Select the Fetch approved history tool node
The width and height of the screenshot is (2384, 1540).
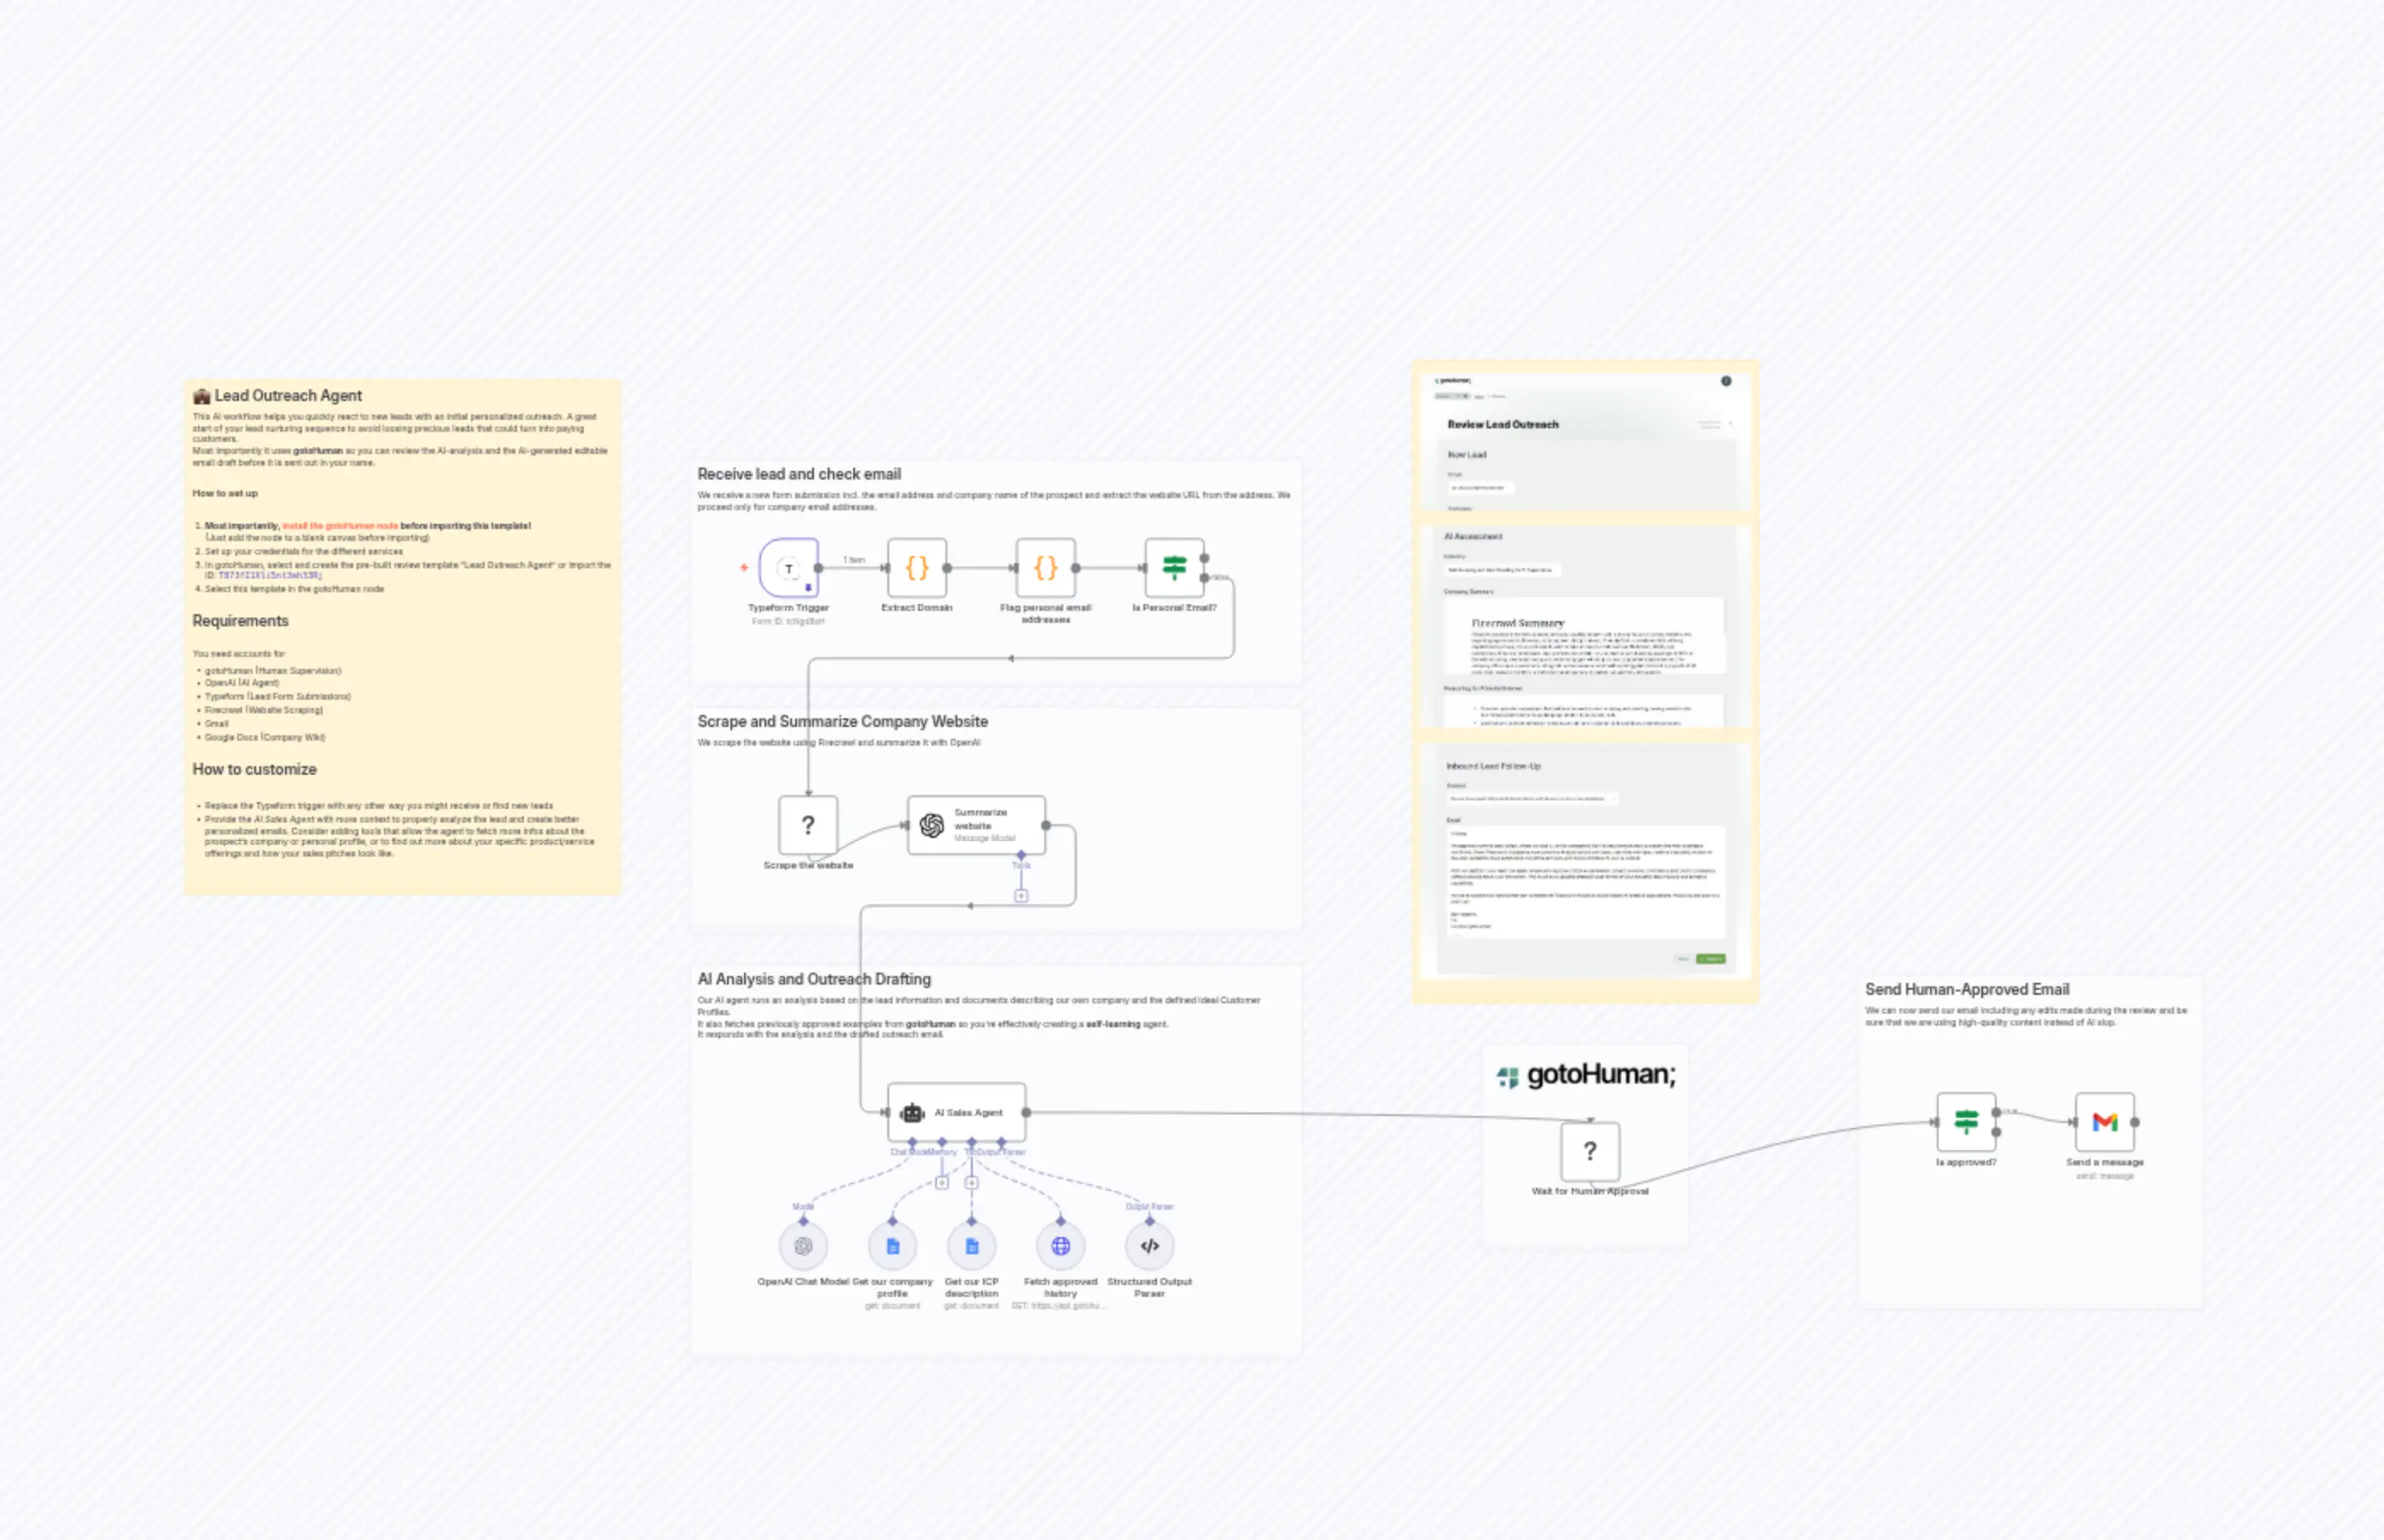(x=1060, y=1245)
